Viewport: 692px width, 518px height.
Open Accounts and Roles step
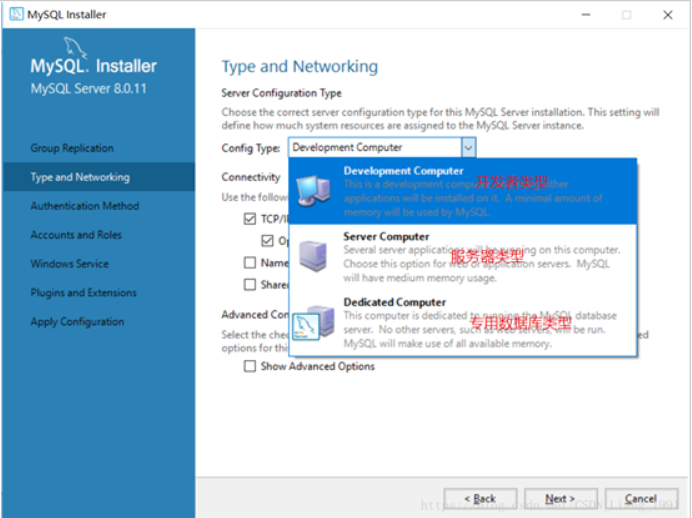click(x=76, y=235)
